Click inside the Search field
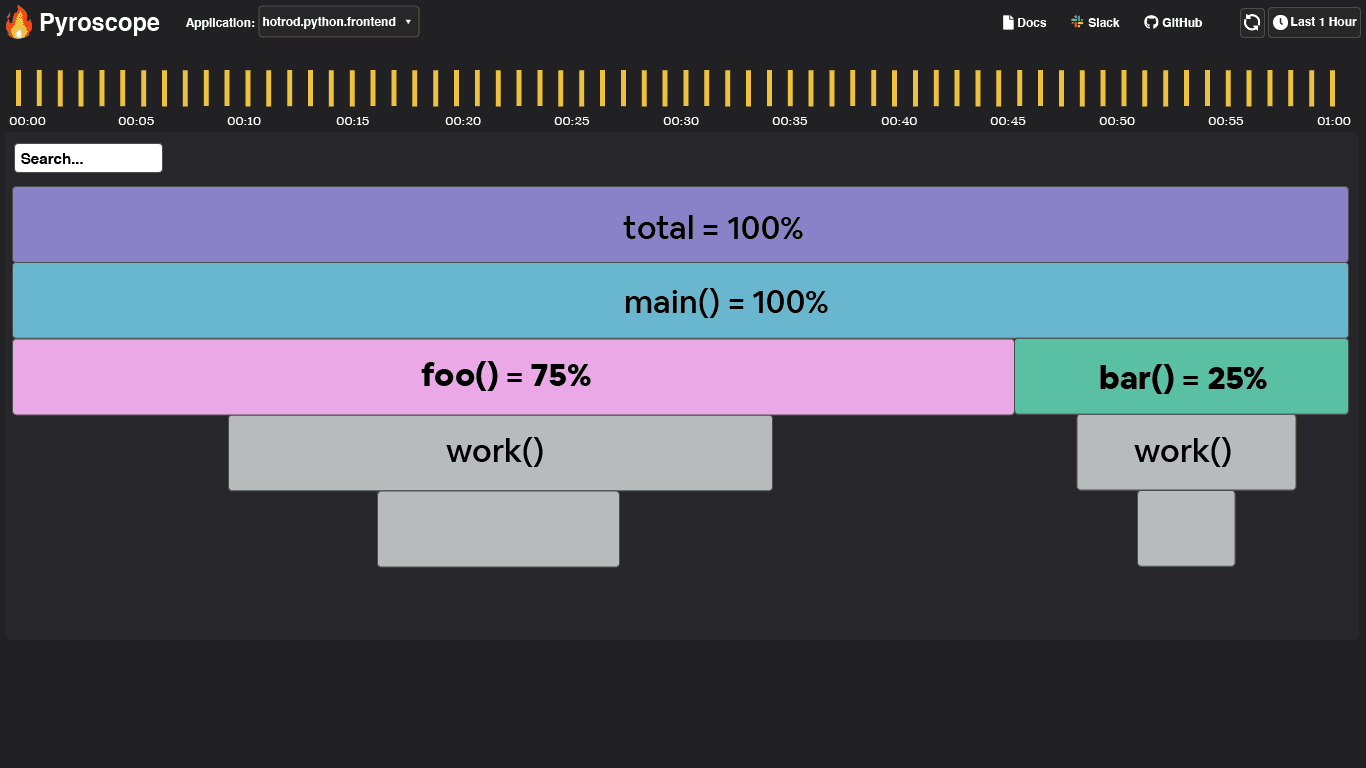The width and height of the screenshot is (1366, 768). pos(88,157)
